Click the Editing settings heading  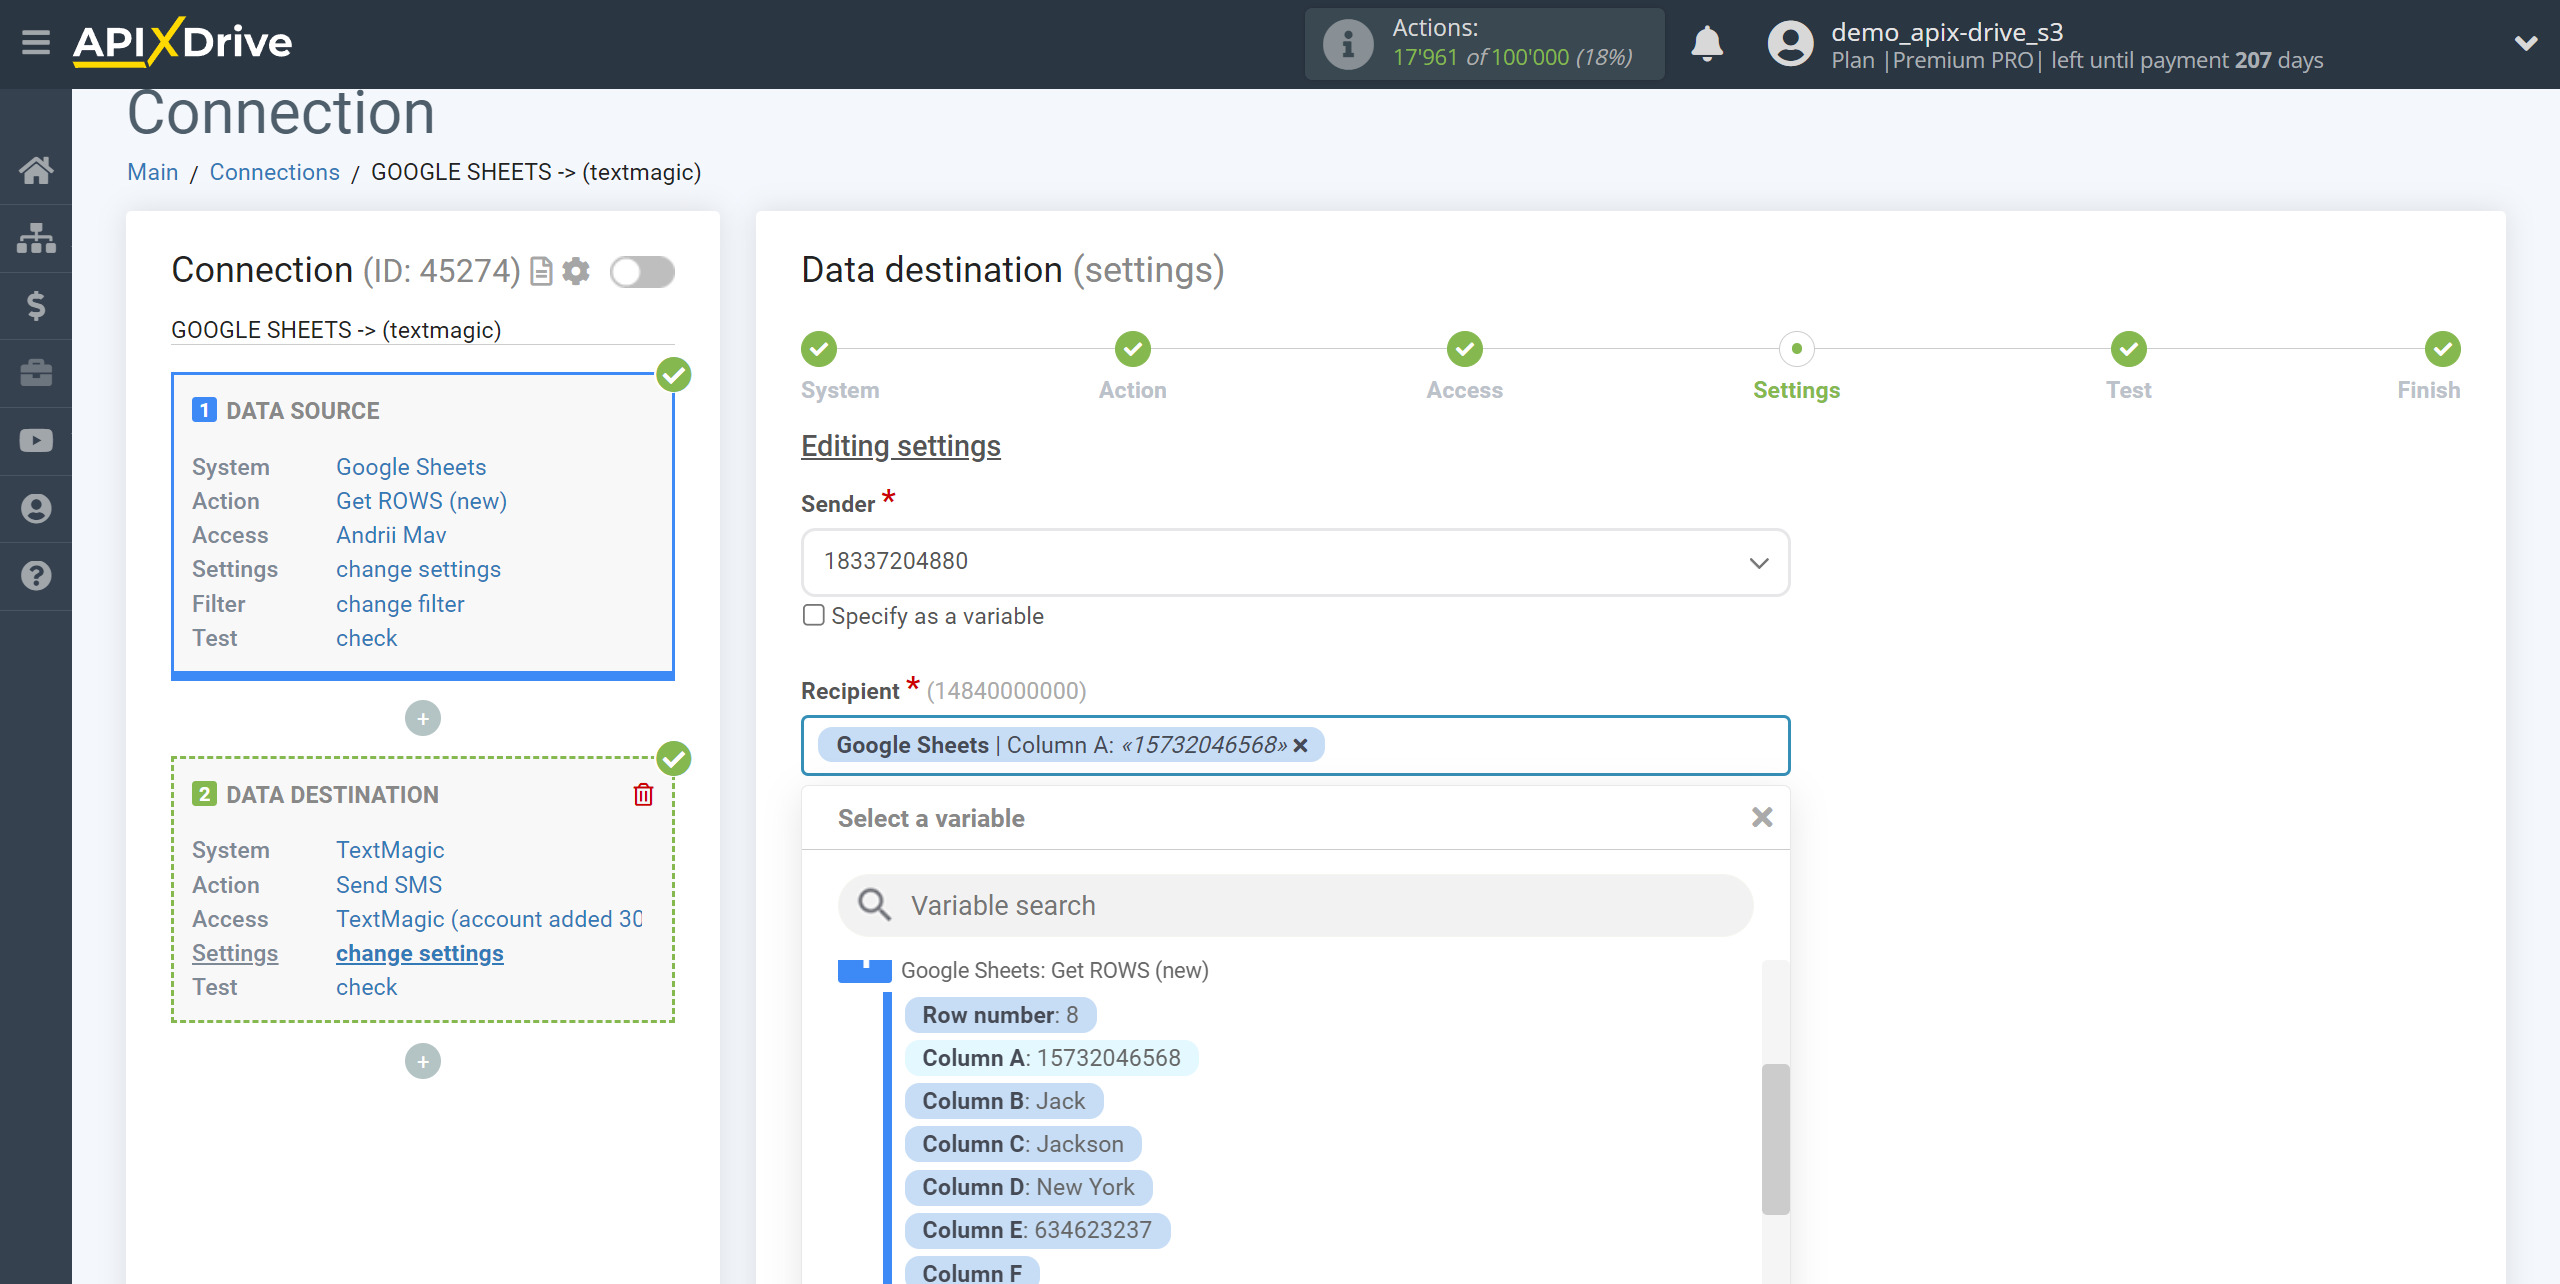pyautogui.click(x=900, y=446)
